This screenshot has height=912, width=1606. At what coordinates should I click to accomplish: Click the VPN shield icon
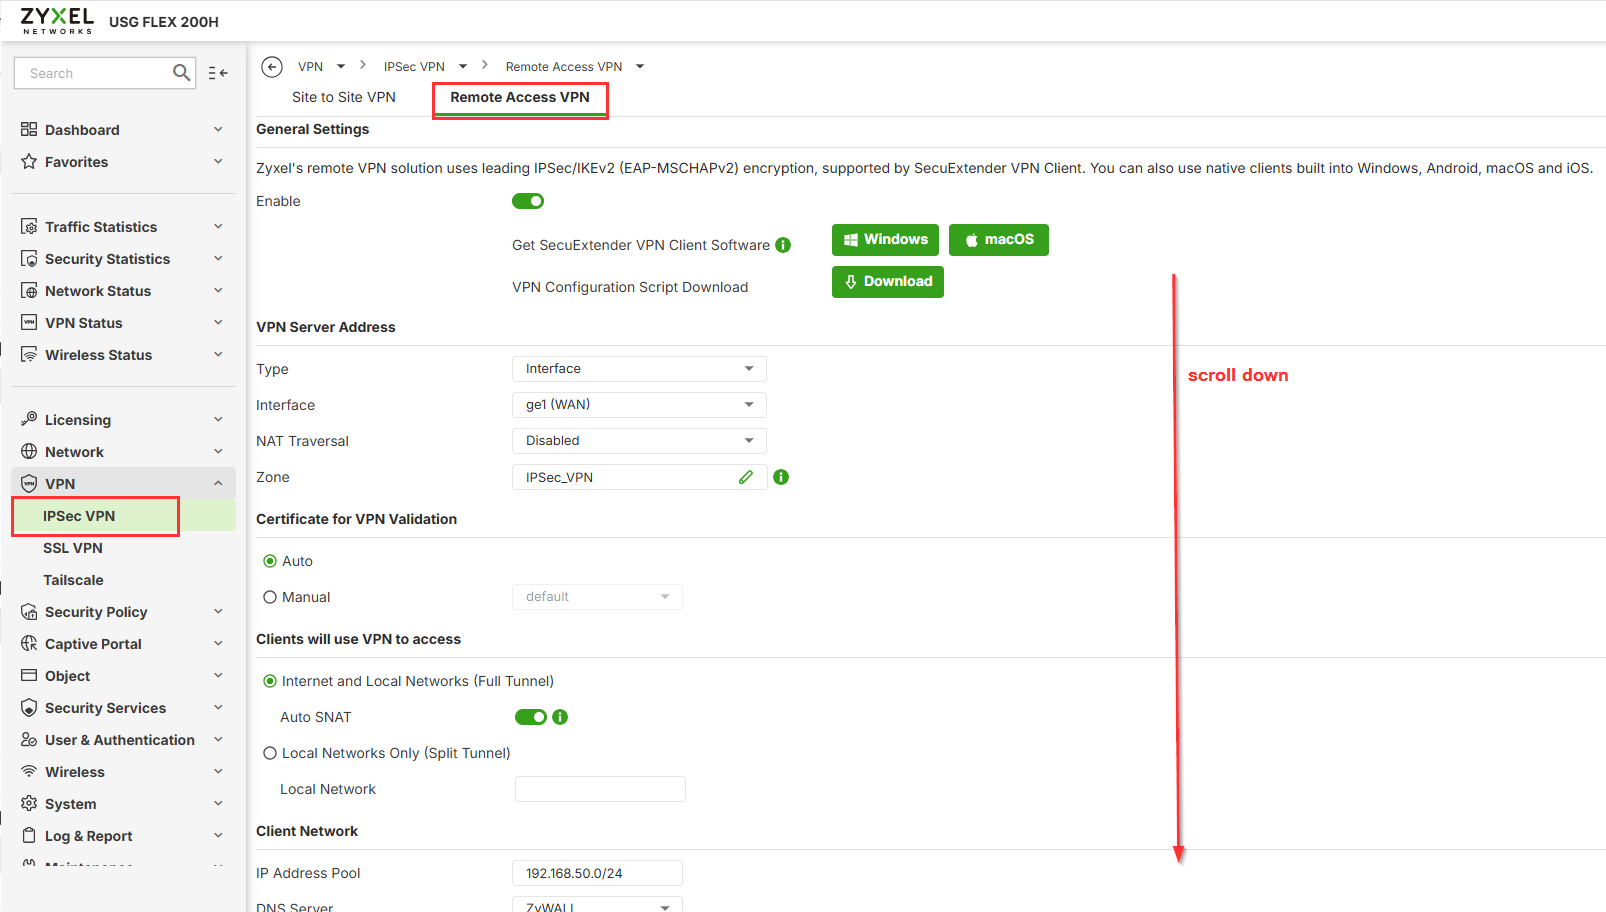pos(29,484)
